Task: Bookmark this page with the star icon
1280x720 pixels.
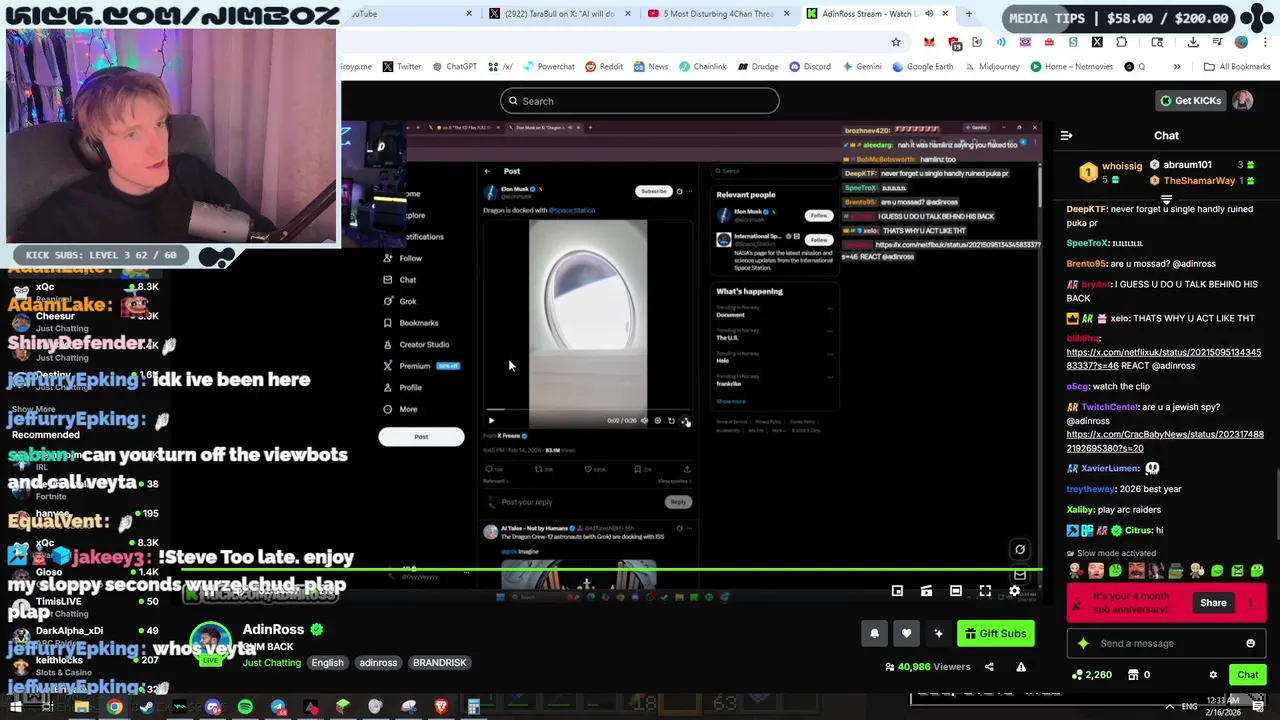Action: [895, 42]
